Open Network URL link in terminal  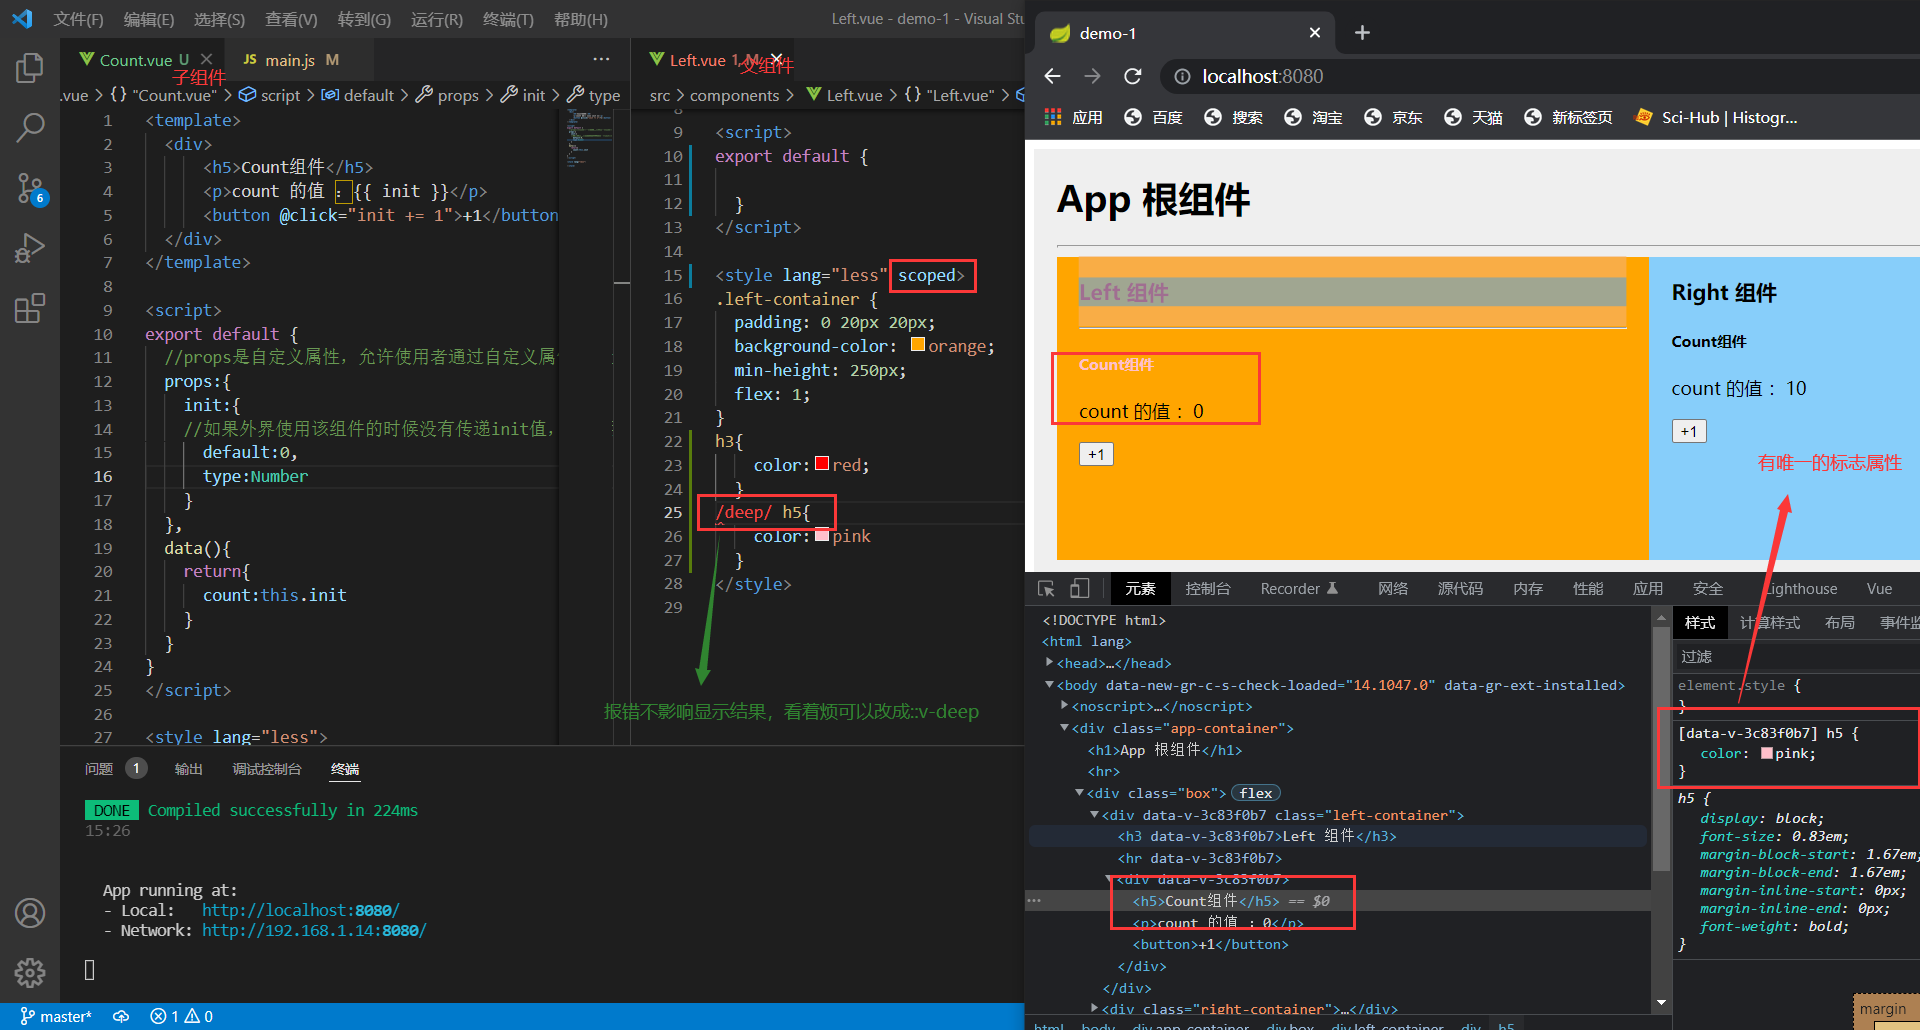coord(314,930)
